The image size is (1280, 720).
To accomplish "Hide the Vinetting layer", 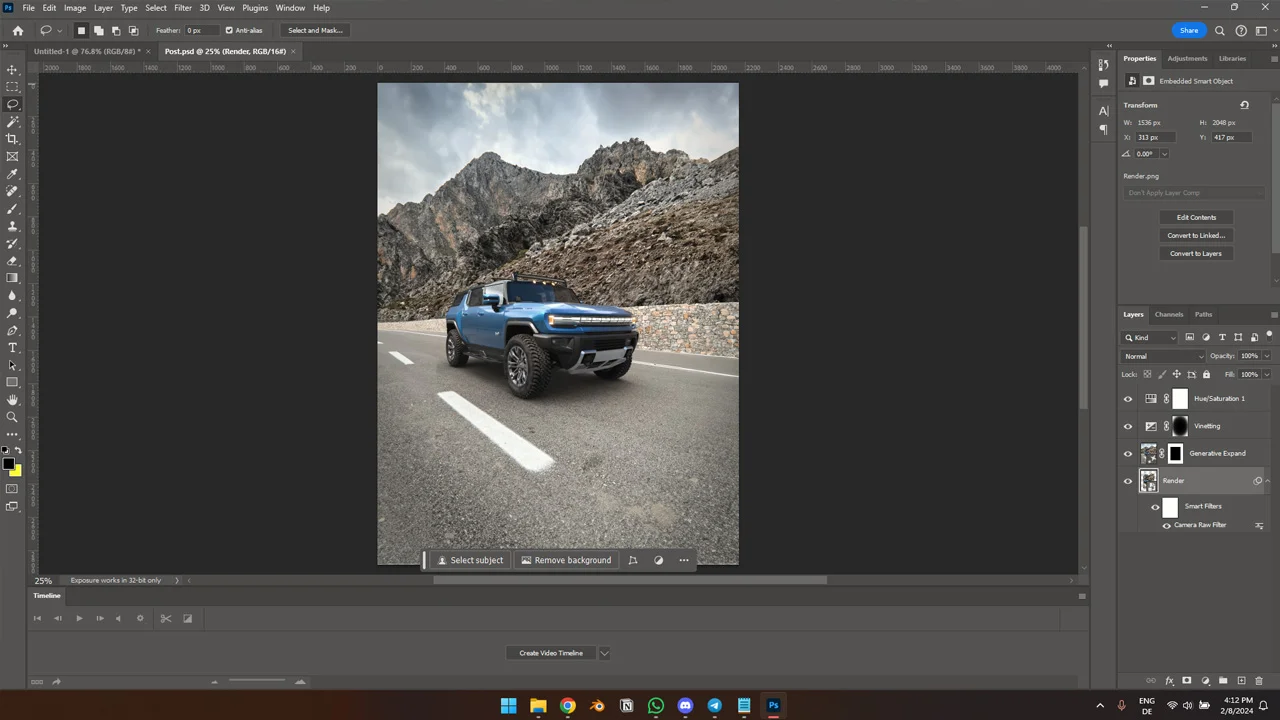I will pos(1128,425).
